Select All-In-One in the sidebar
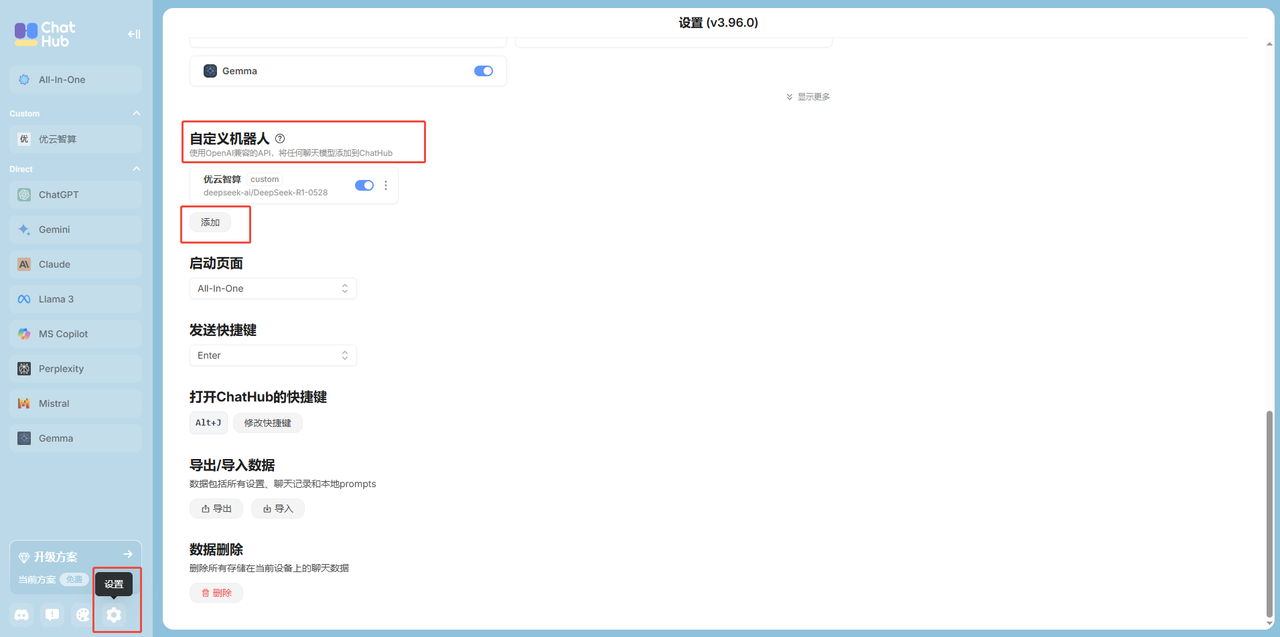Viewport: 1280px width, 637px height. [x=76, y=80]
